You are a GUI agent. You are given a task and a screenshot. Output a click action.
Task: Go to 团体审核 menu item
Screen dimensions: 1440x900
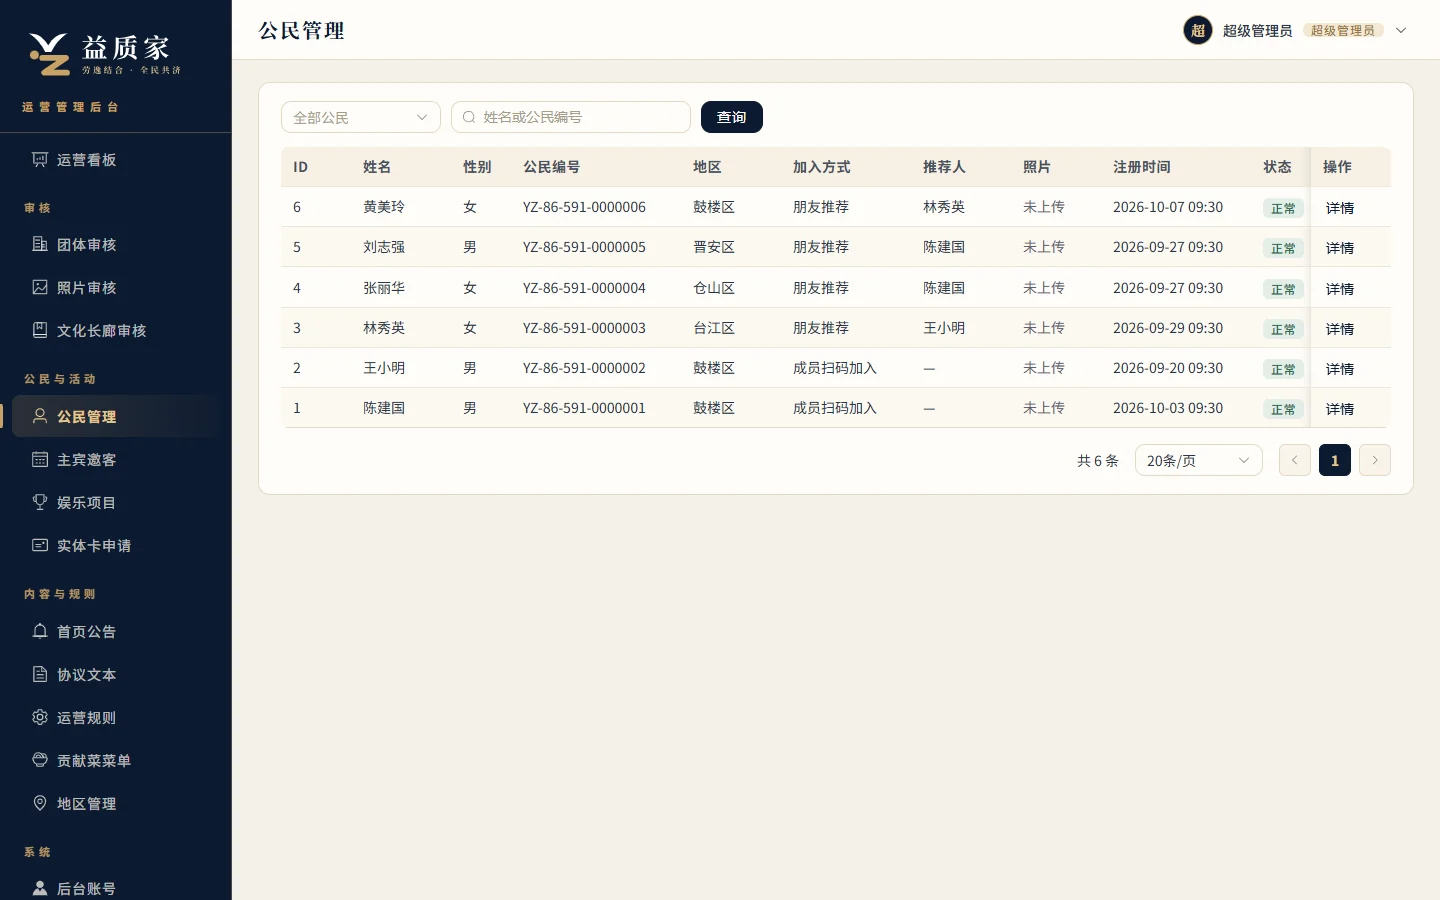pyautogui.click(x=116, y=245)
